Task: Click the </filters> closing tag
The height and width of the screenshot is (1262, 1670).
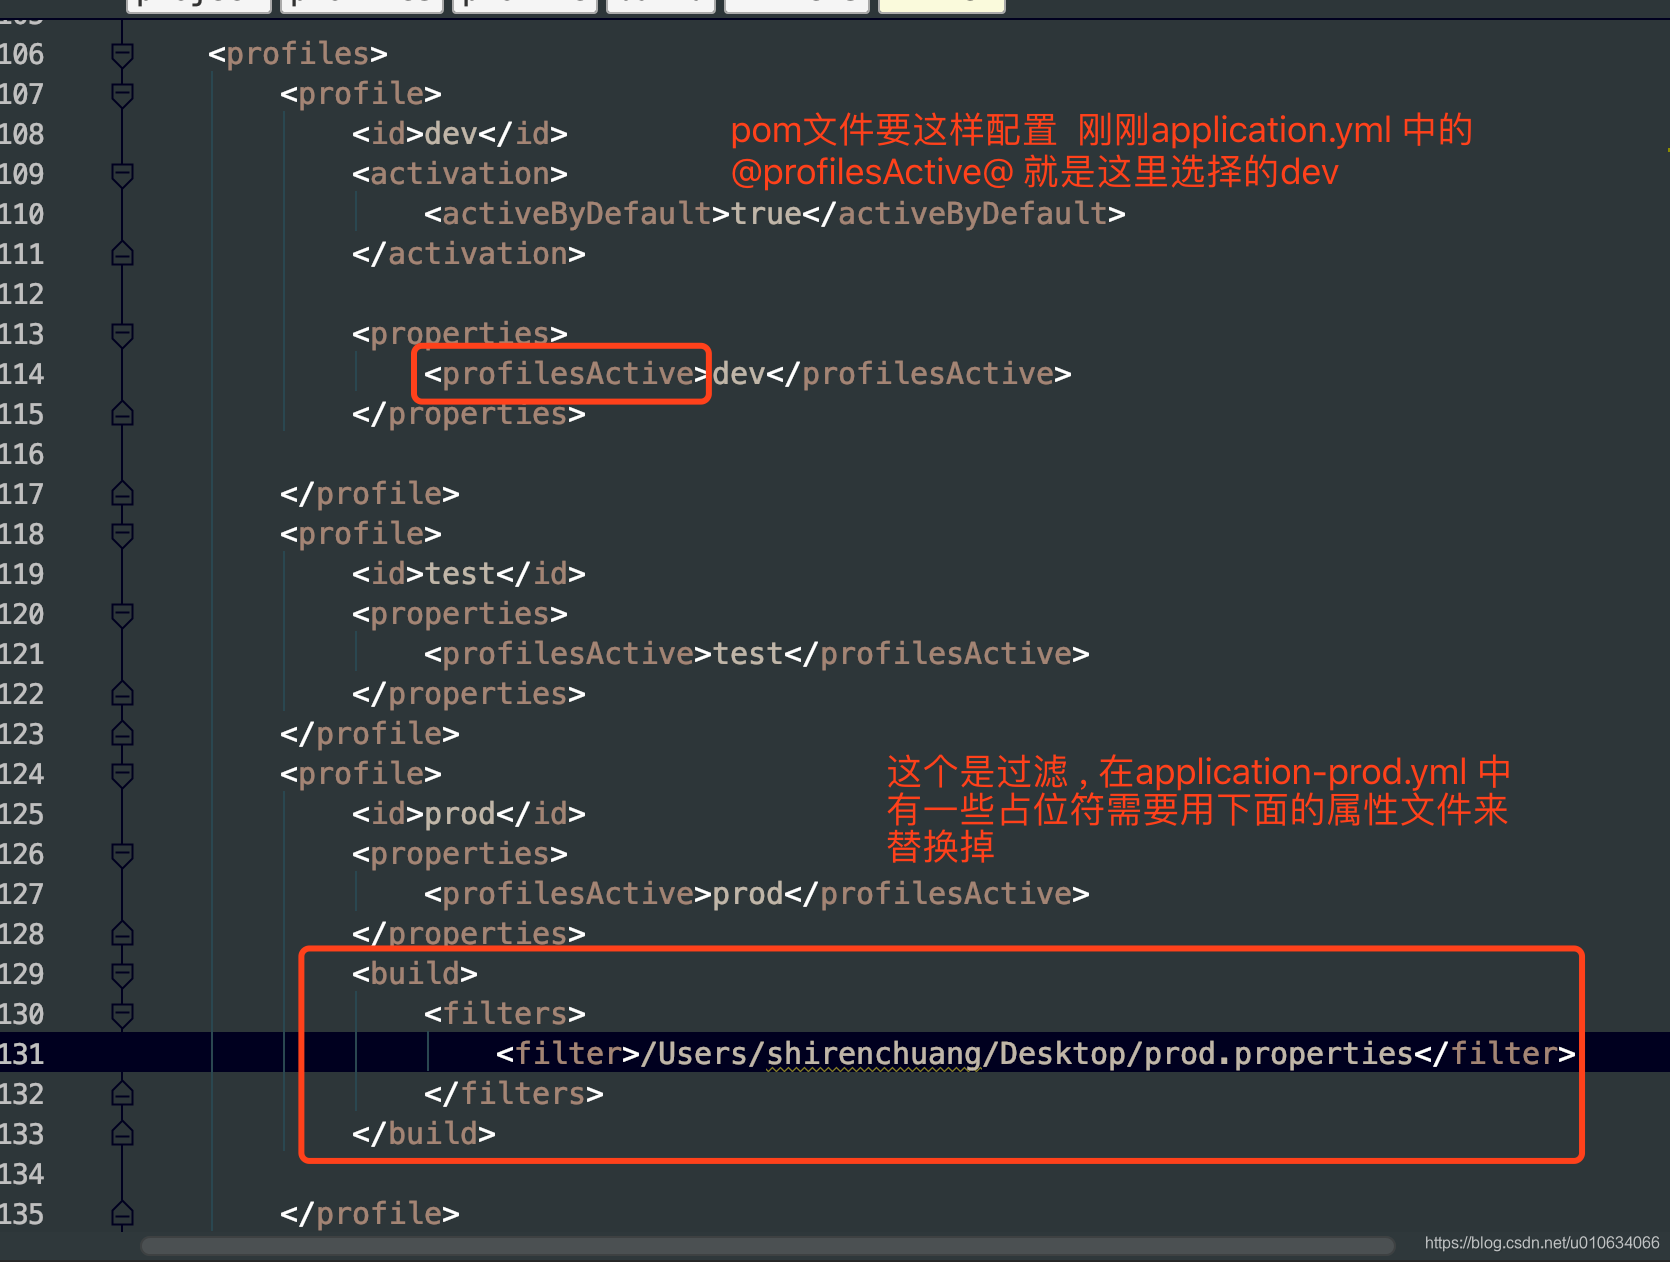Action: click(x=514, y=1094)
